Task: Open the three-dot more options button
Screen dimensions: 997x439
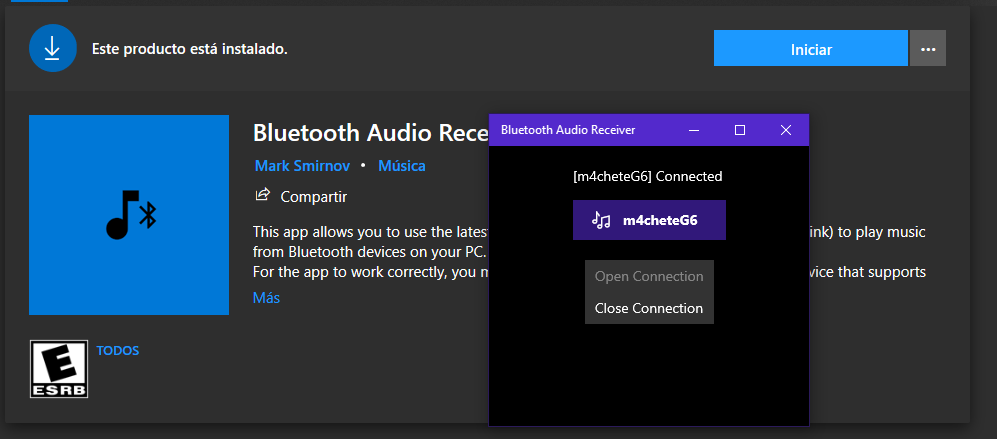Action: (928, 48)
